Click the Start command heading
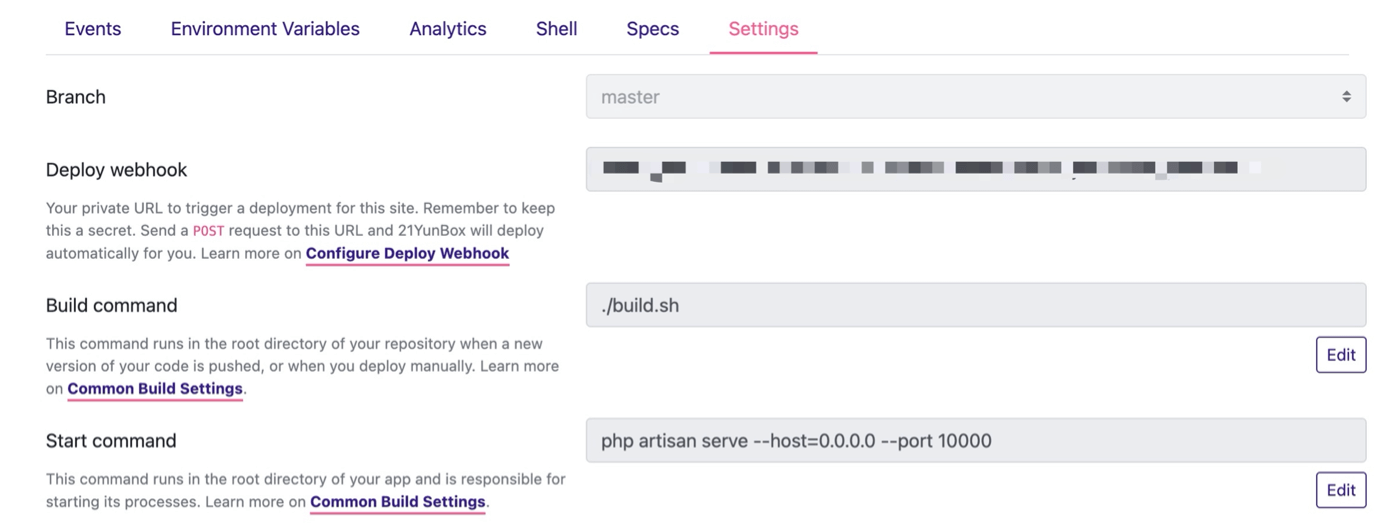 coord(111,440)
